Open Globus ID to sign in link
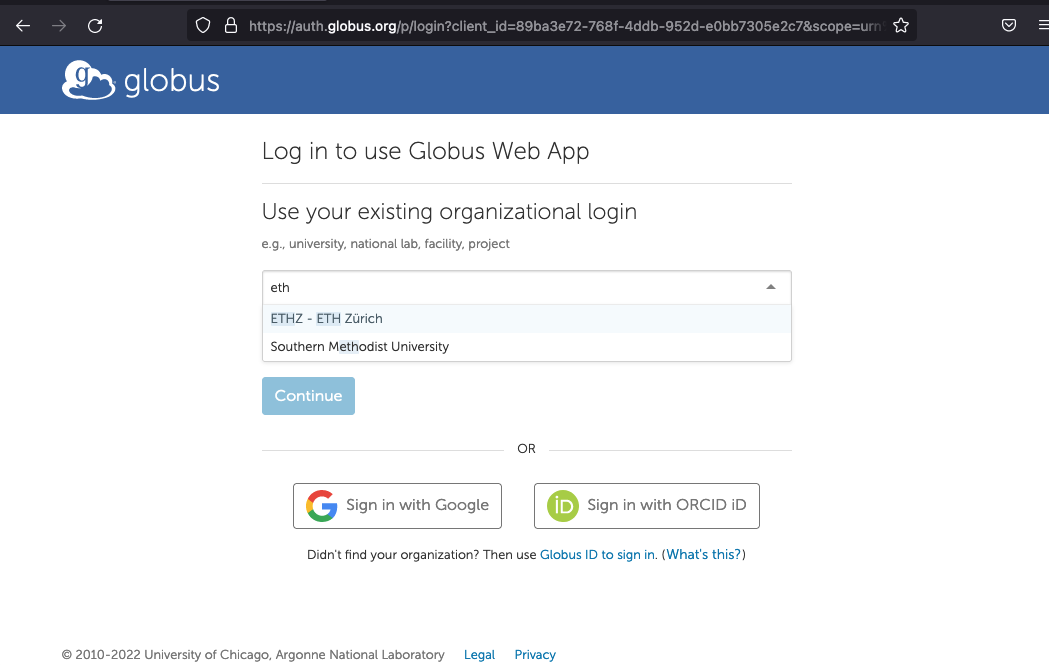The image size is (1049, 666). (597, 555)
